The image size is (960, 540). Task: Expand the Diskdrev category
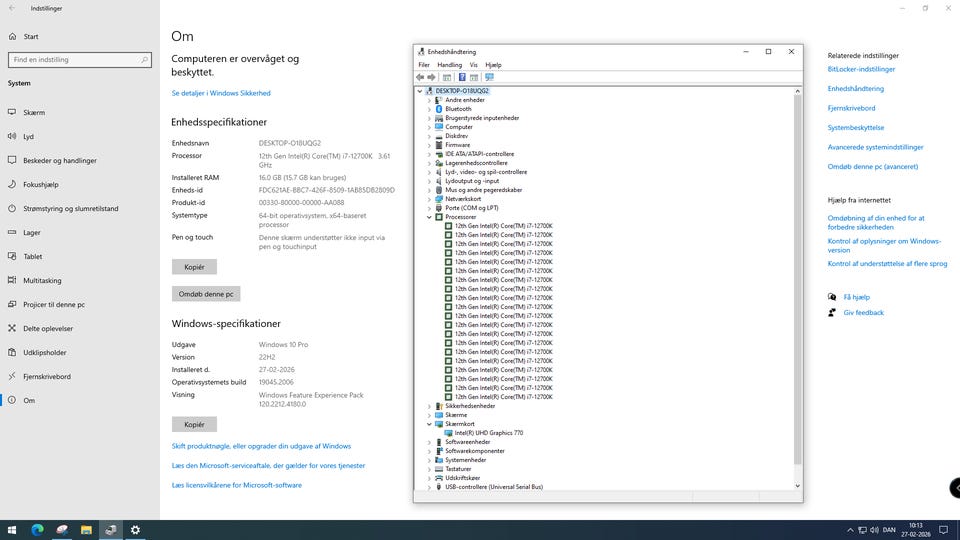(429, 136)
